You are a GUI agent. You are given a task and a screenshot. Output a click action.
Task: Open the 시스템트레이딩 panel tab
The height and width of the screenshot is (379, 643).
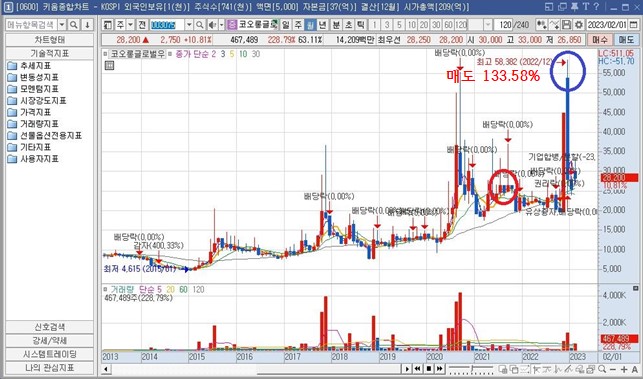tap(50, 354)
